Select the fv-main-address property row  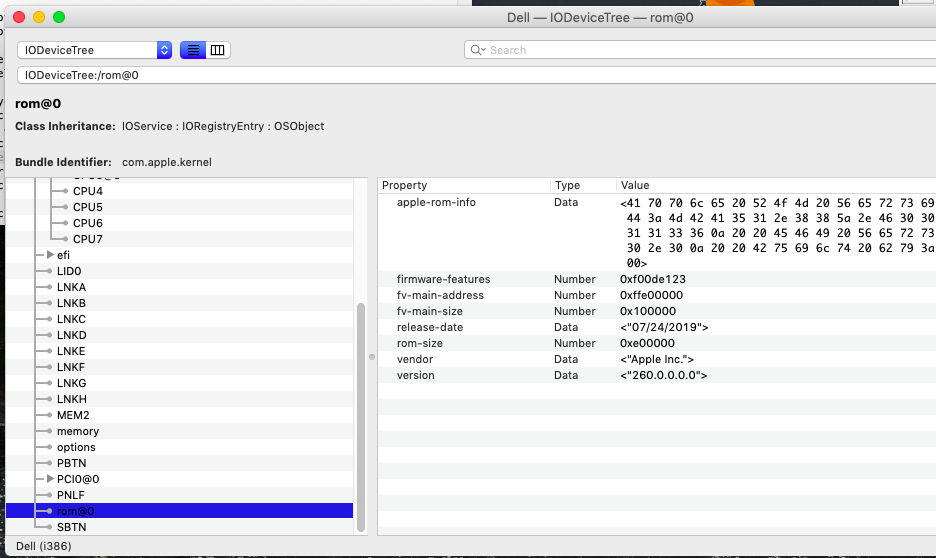(657, 295)
